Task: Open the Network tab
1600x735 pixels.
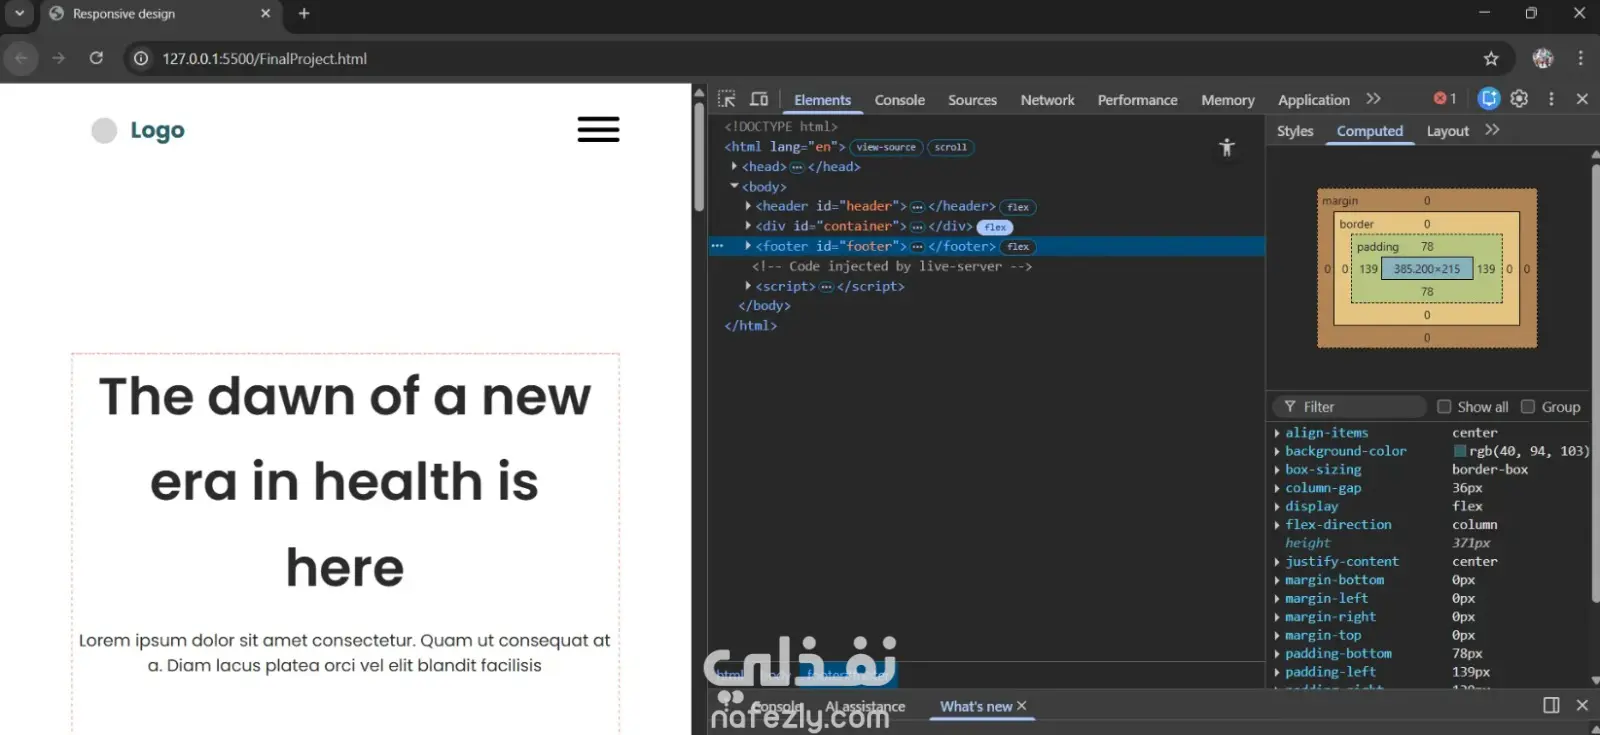Action: (x=1047, y=100)
